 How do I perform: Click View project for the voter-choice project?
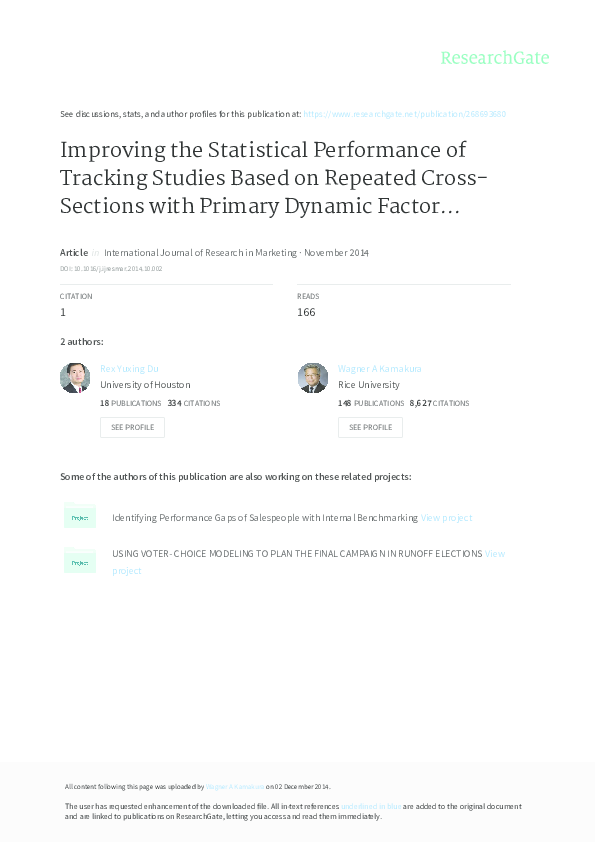(492, 553)
